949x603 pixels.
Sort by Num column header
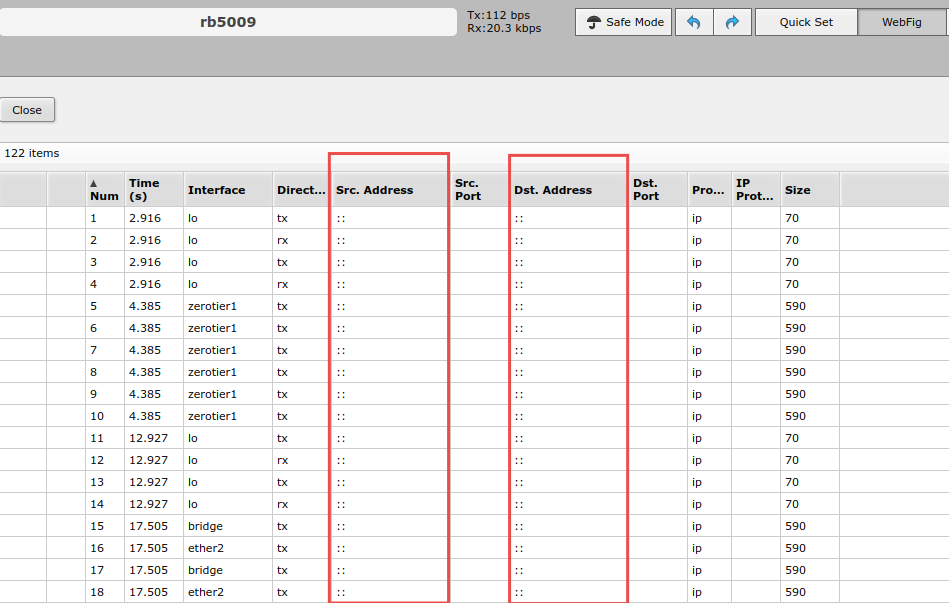click(x=104, y=189)
